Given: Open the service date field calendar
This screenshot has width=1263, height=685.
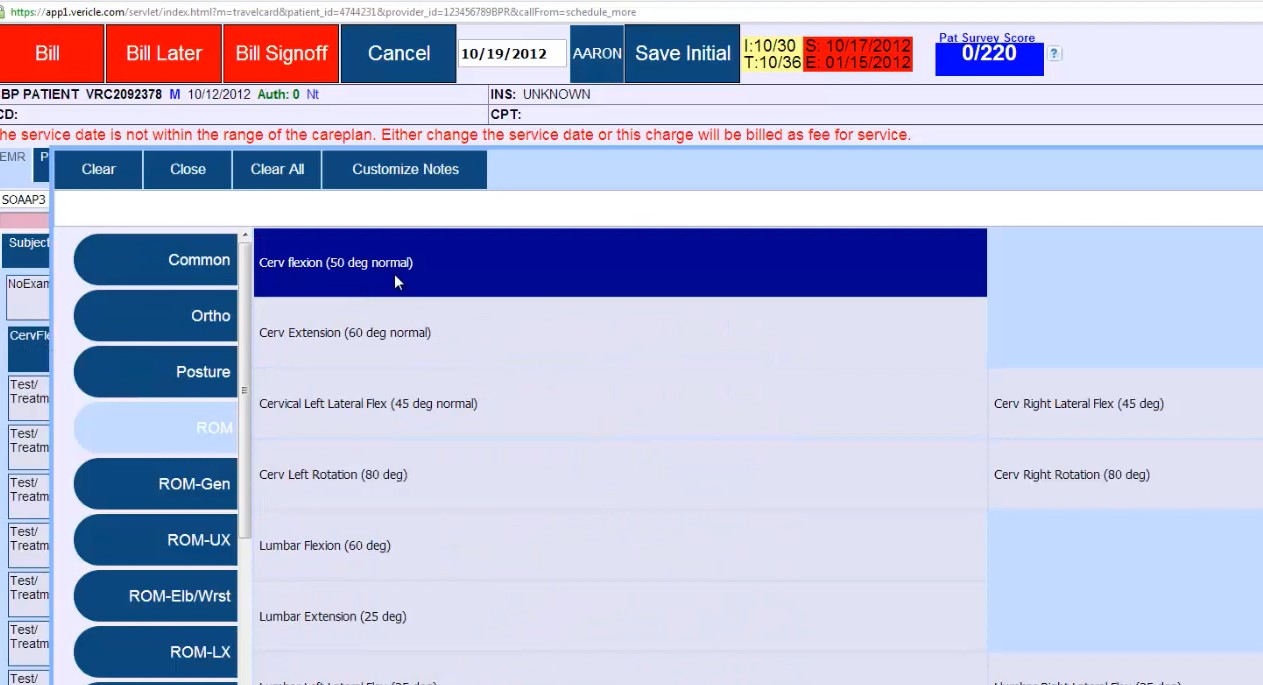Looking at the screenshot, I should pyautogui.click(x=511, y=53).
